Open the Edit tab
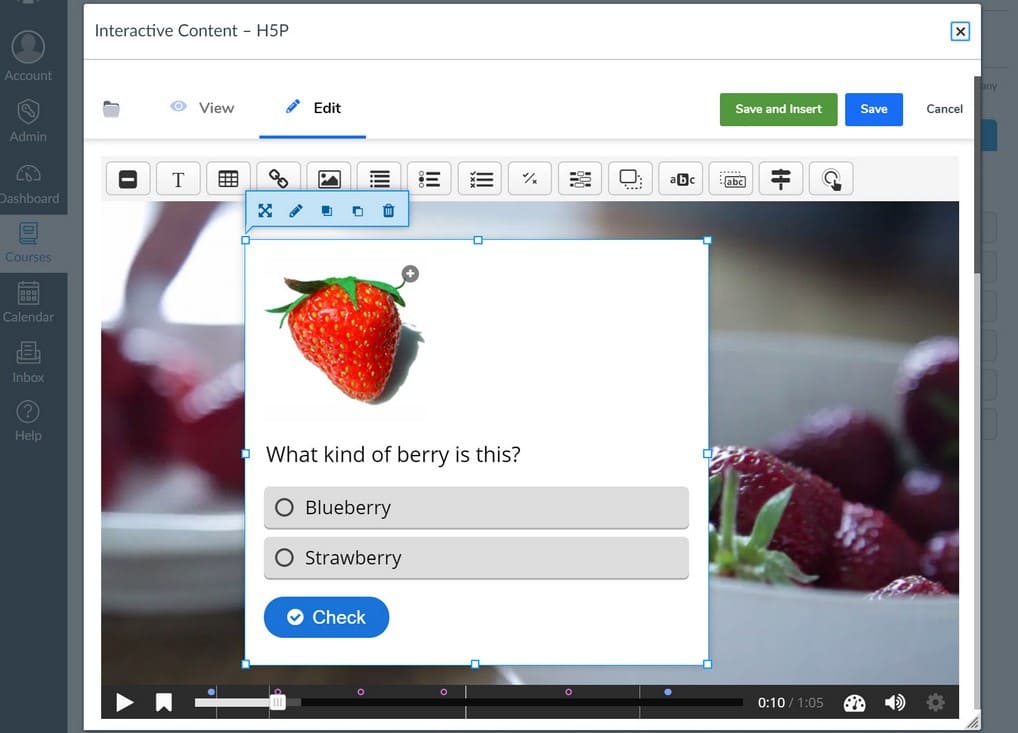The width and height of the screenshot is (1018, 733). point(313,108)
